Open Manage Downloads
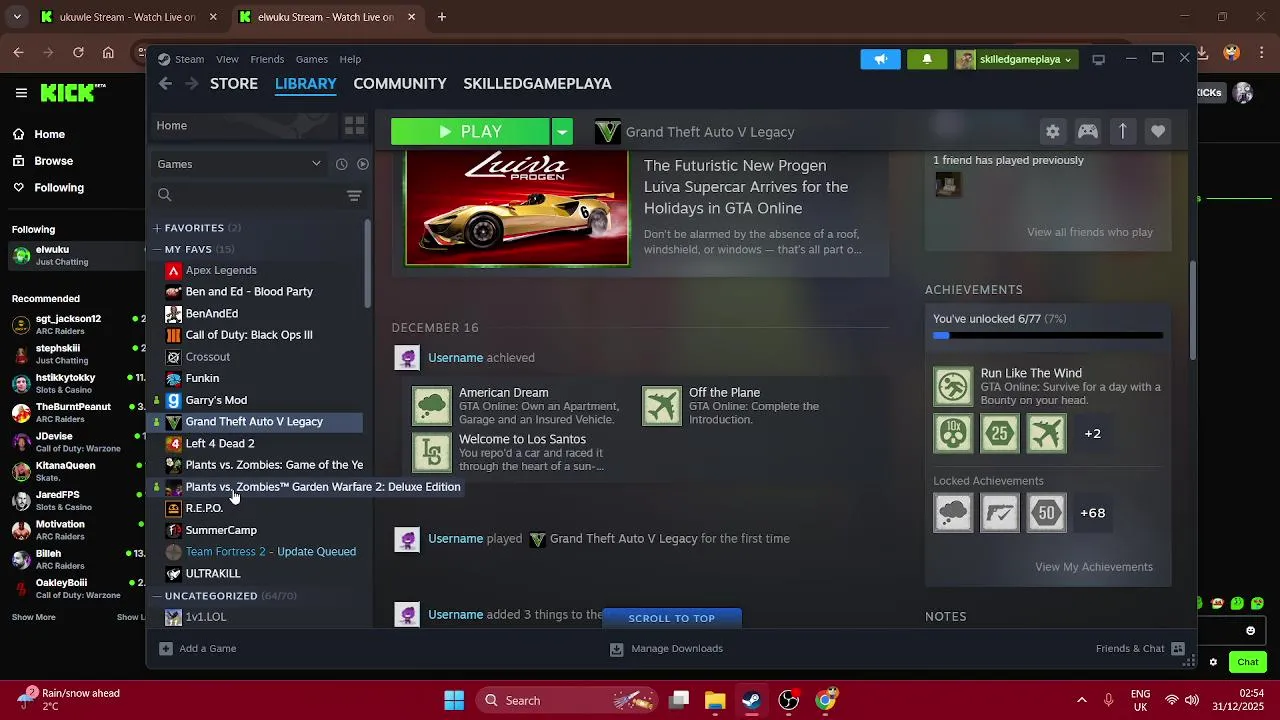The height and width of the screenshot is (720, 1280). 667,648
